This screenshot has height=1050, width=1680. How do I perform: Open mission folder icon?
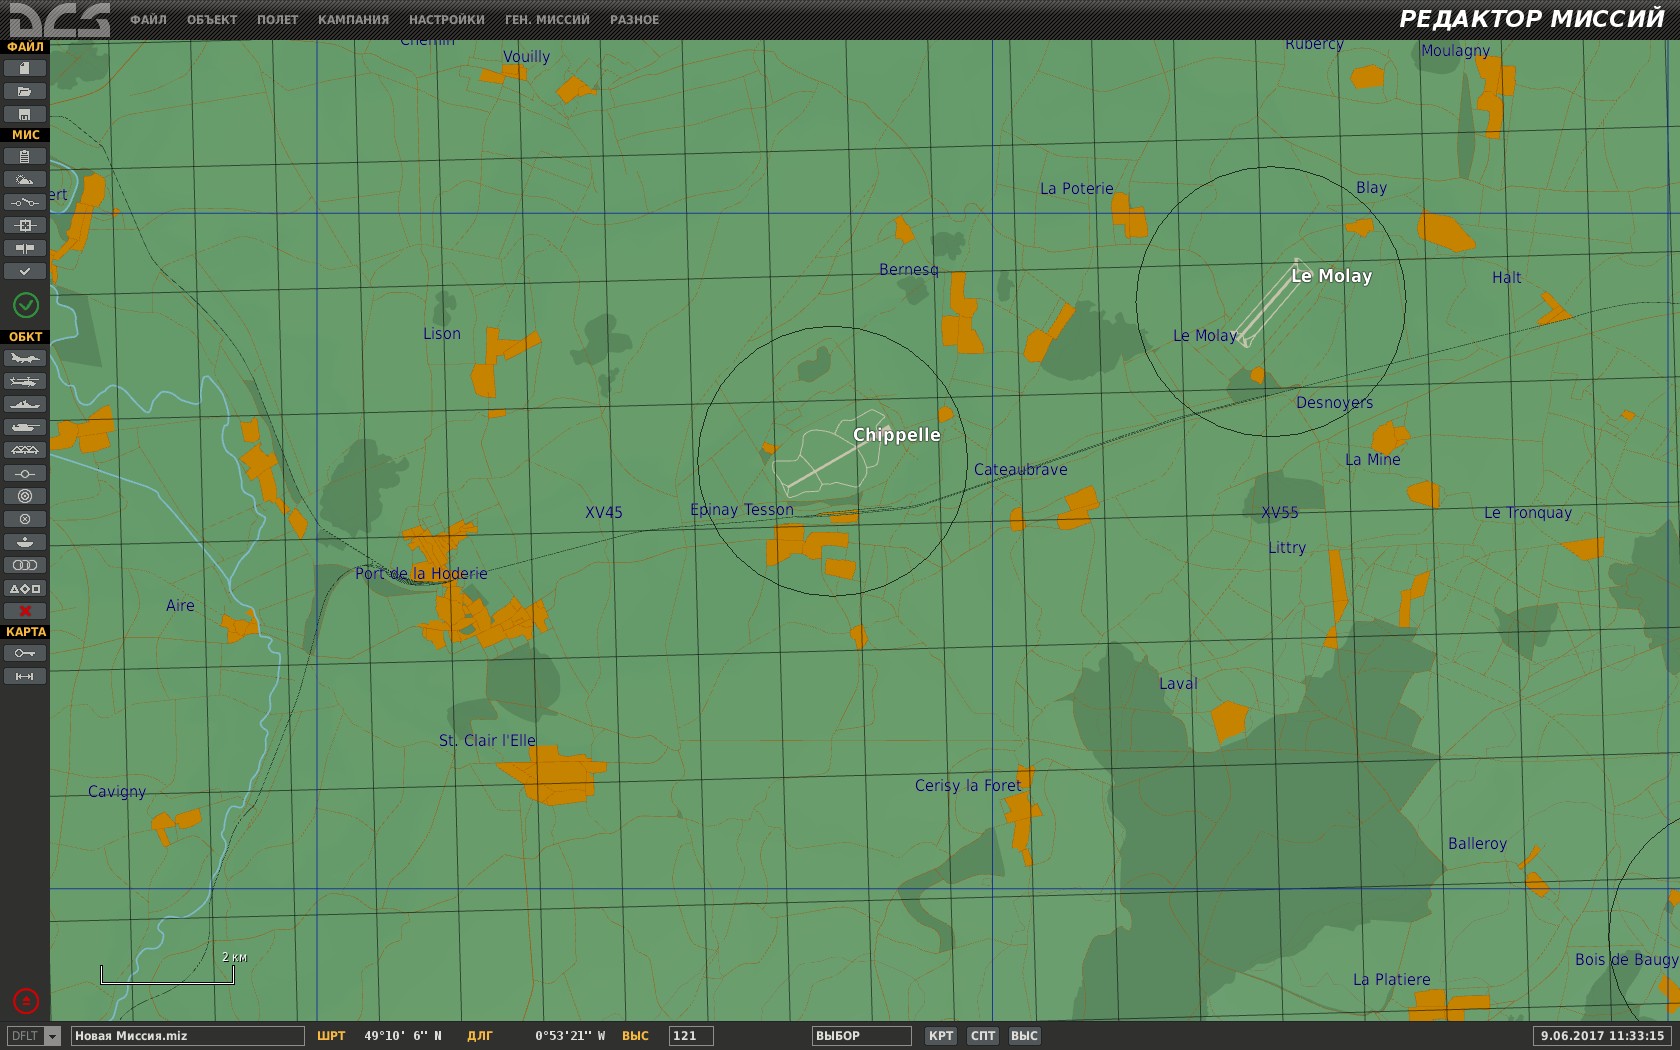click(25, 91)
